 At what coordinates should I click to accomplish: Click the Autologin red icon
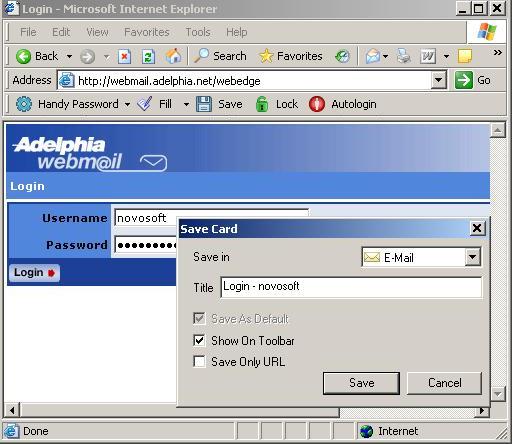(x=317, y=104)
